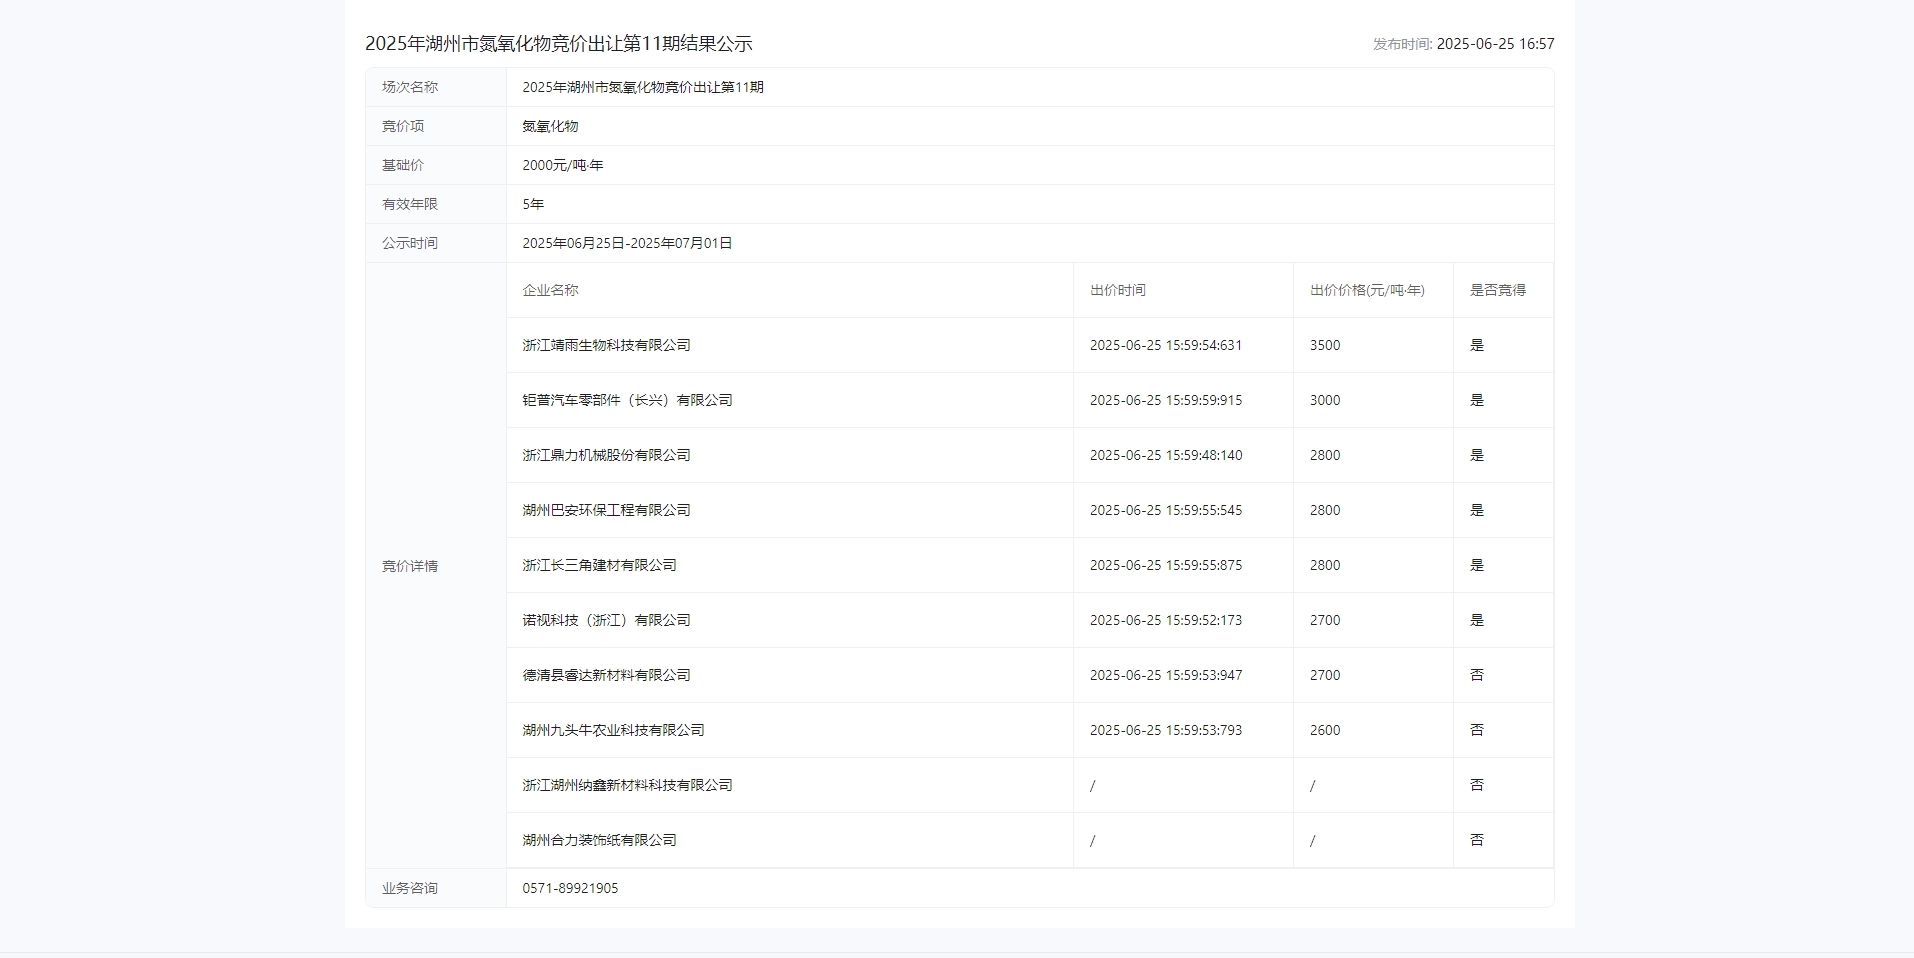
Task: Click the 业务咨询 label
Action: [x=410, y=888]
